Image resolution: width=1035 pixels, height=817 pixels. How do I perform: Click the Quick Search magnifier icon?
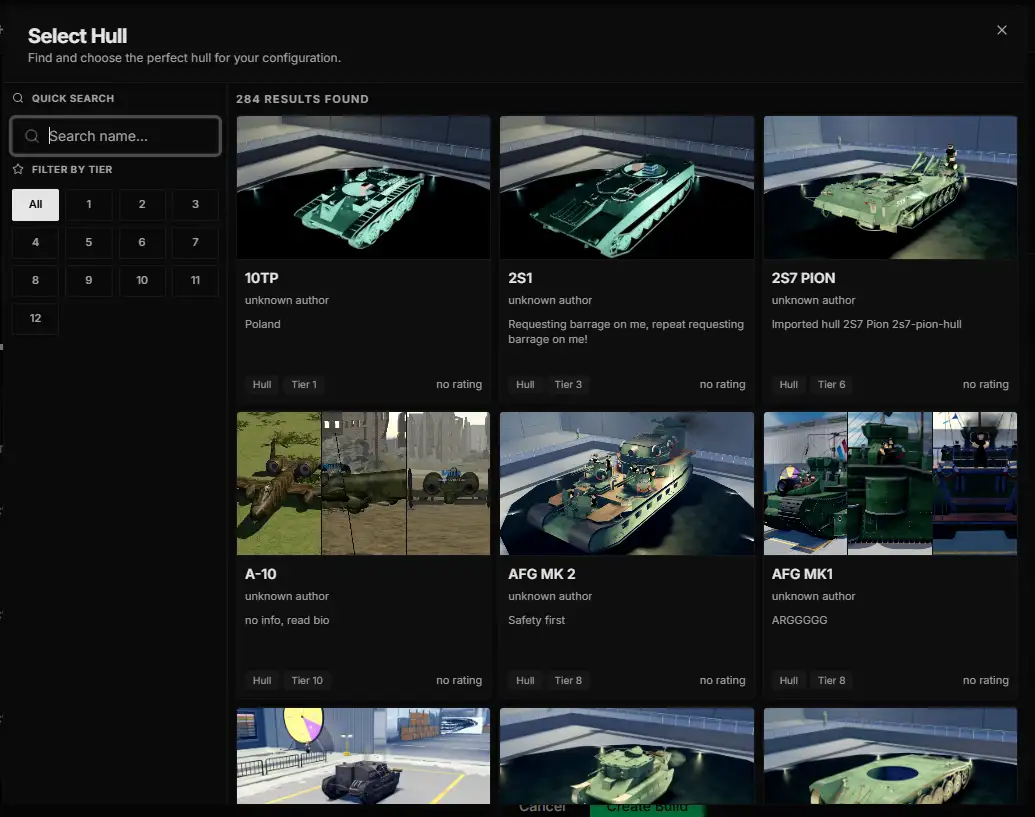(x=18, y=98)
